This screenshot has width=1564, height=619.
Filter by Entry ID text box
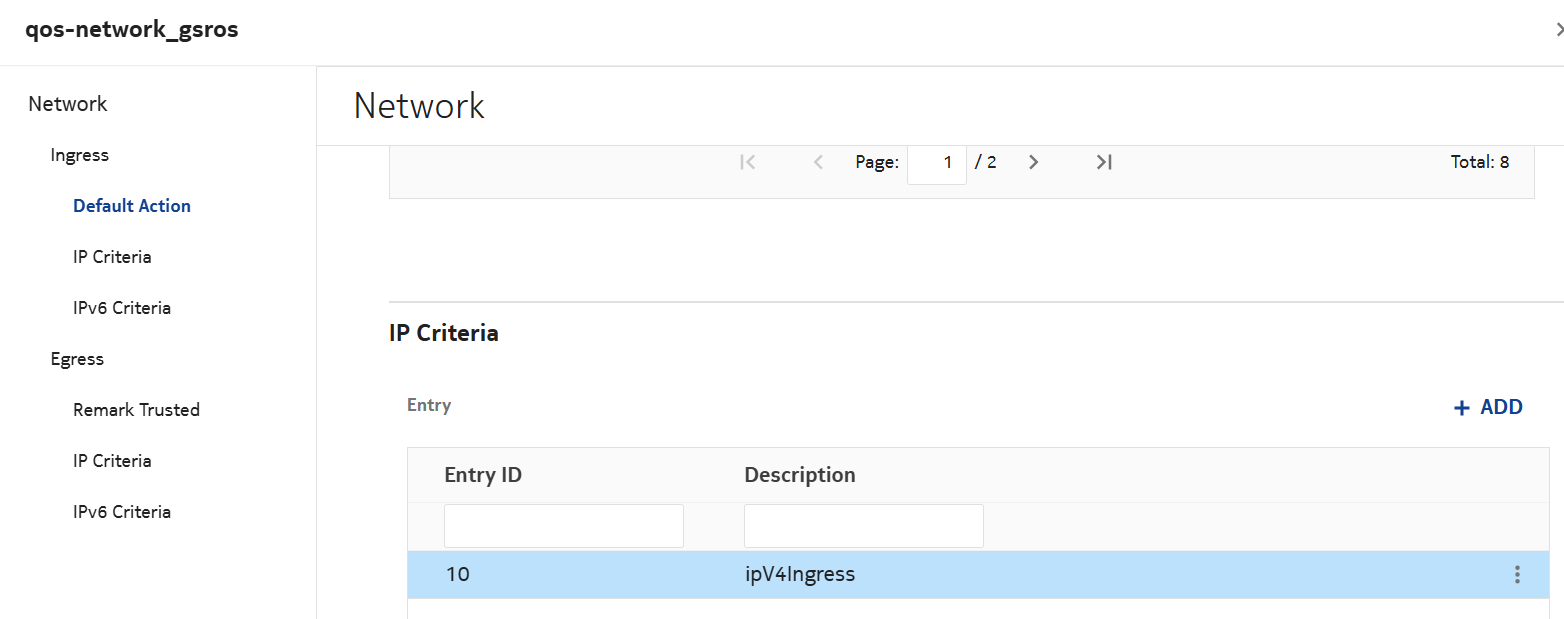[563, 526]
